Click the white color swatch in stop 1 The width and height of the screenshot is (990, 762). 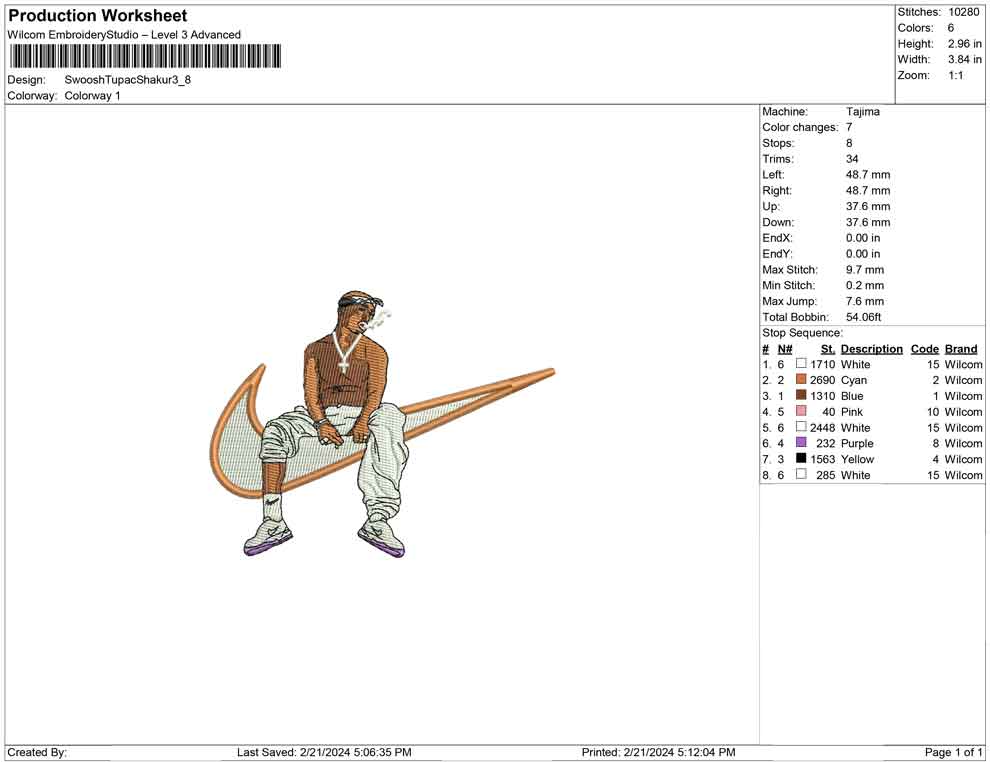click(x=801, y=364)
